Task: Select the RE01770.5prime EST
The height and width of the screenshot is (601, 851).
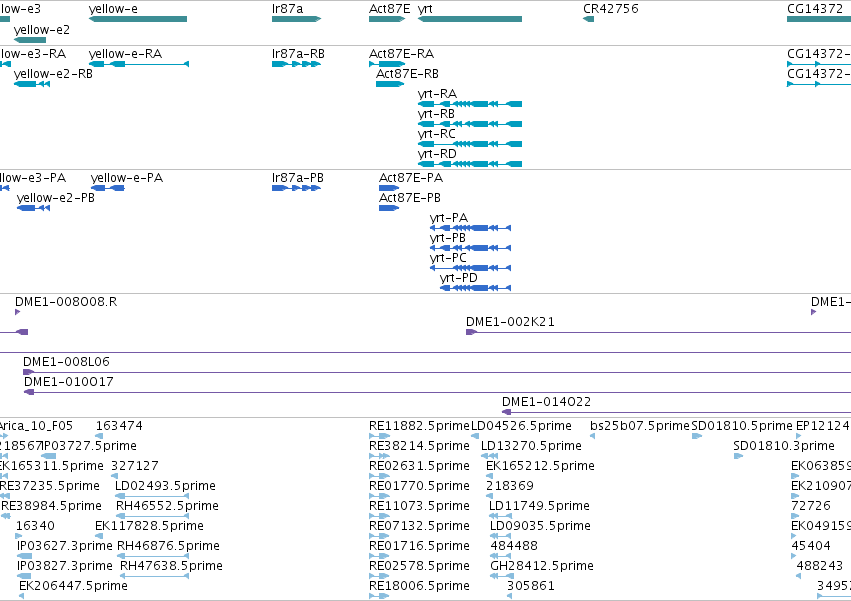Action: coord(420,486)
